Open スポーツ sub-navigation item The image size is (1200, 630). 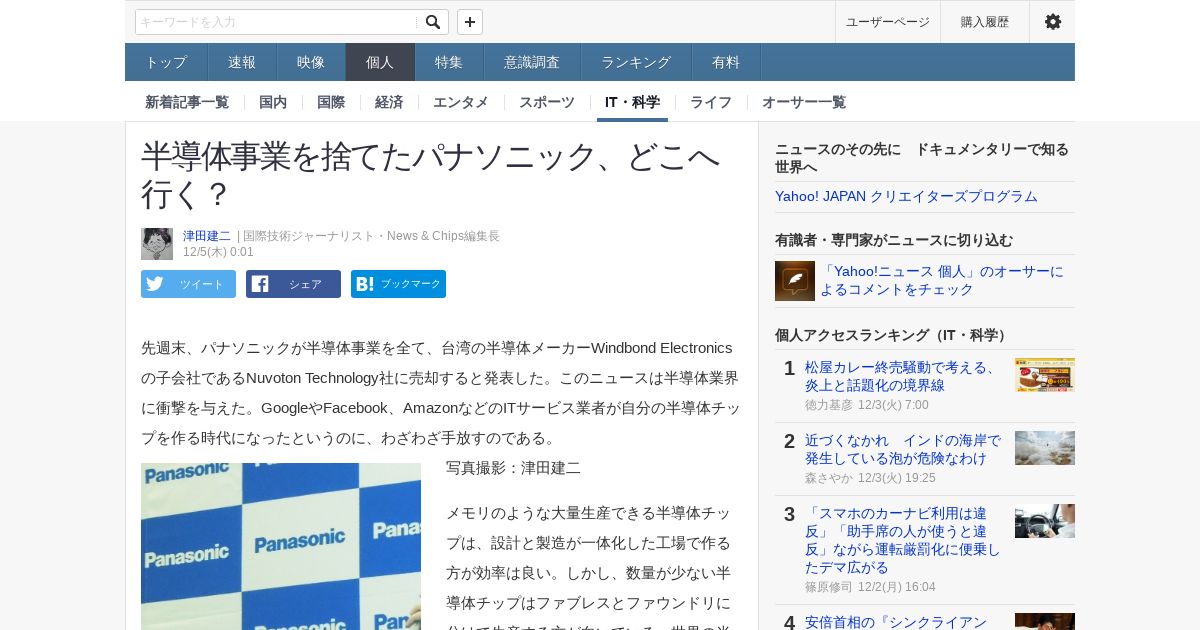click(x=547, y=102)
